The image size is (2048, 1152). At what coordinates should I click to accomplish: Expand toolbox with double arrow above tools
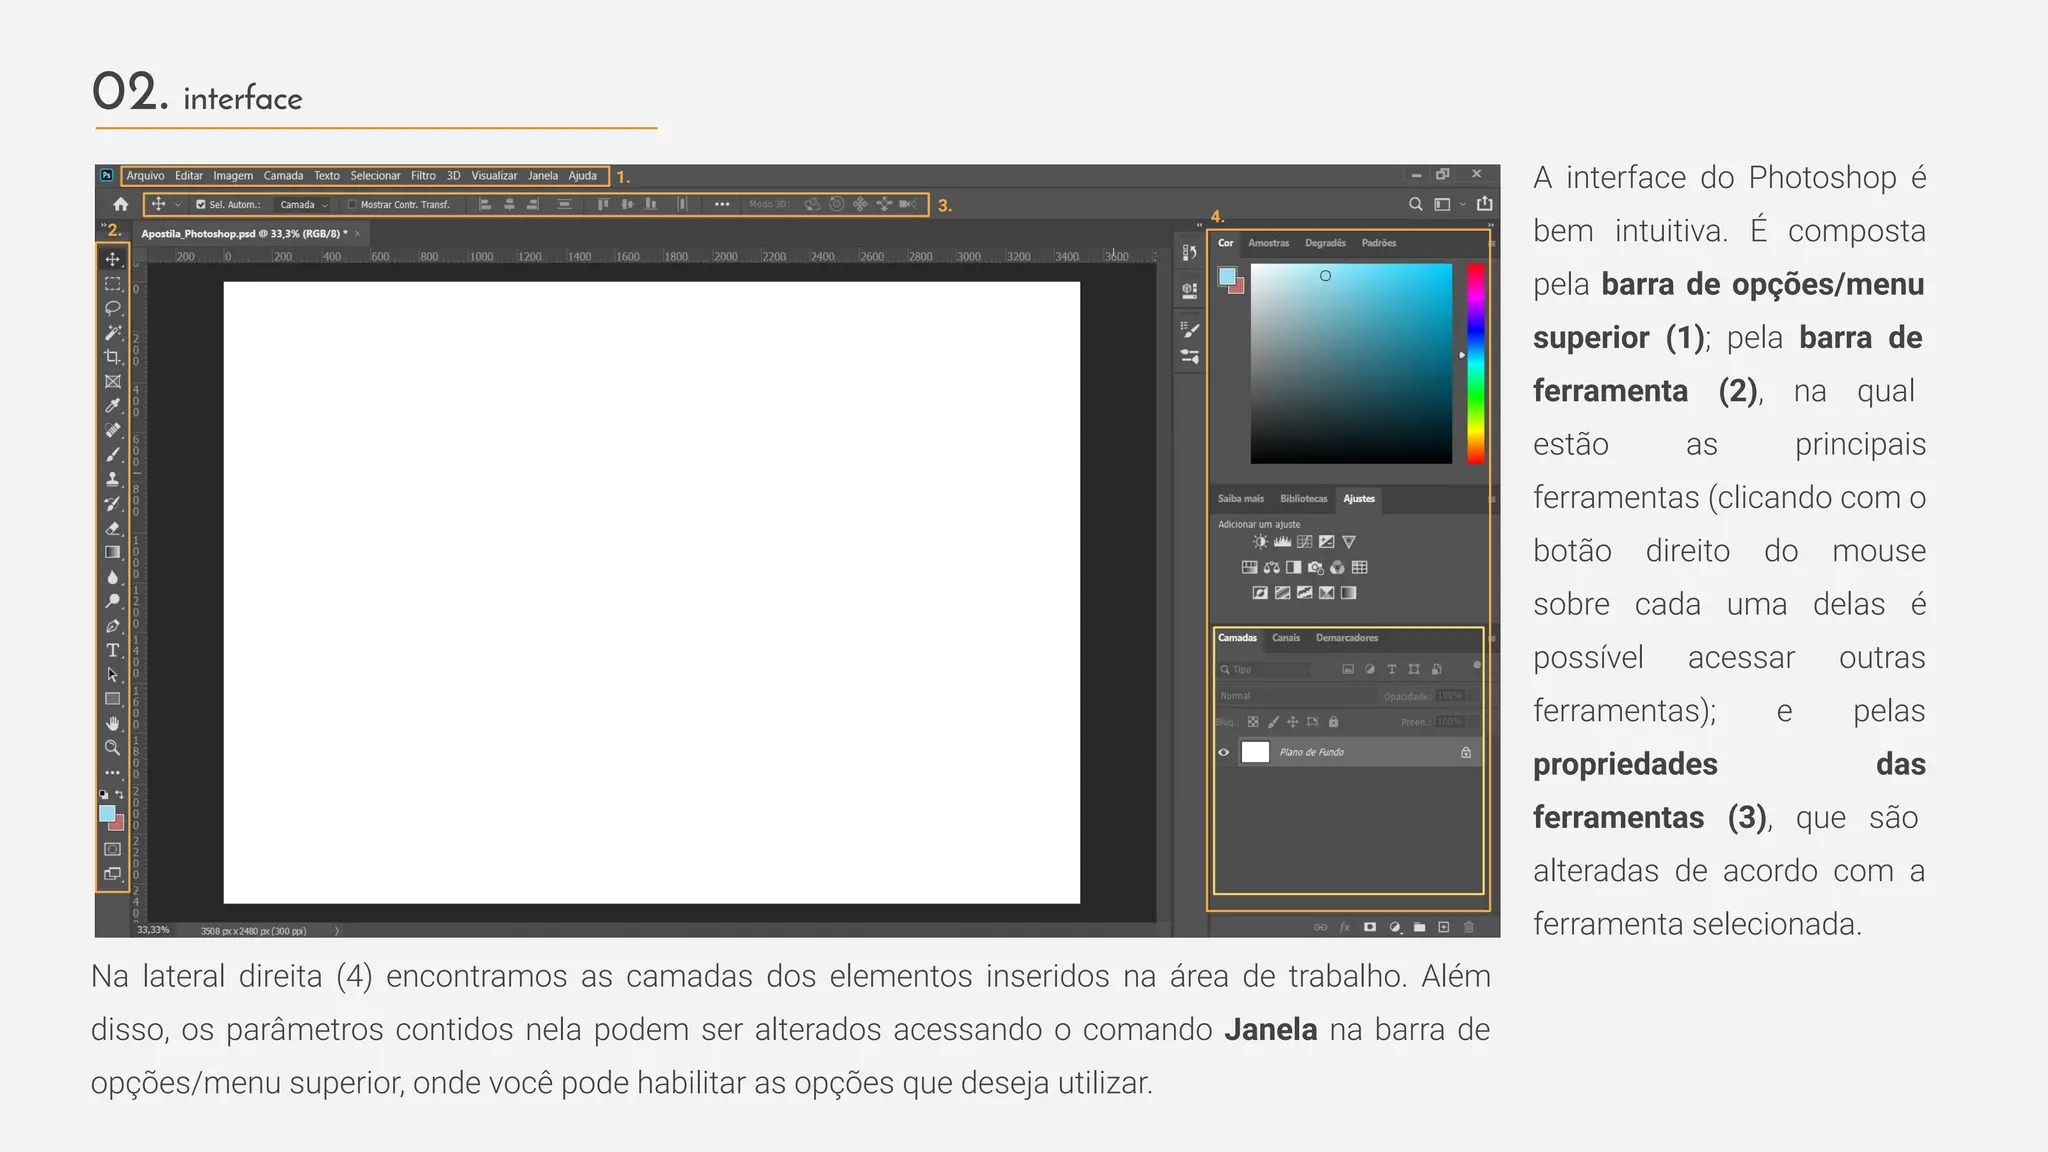point(103,227)
